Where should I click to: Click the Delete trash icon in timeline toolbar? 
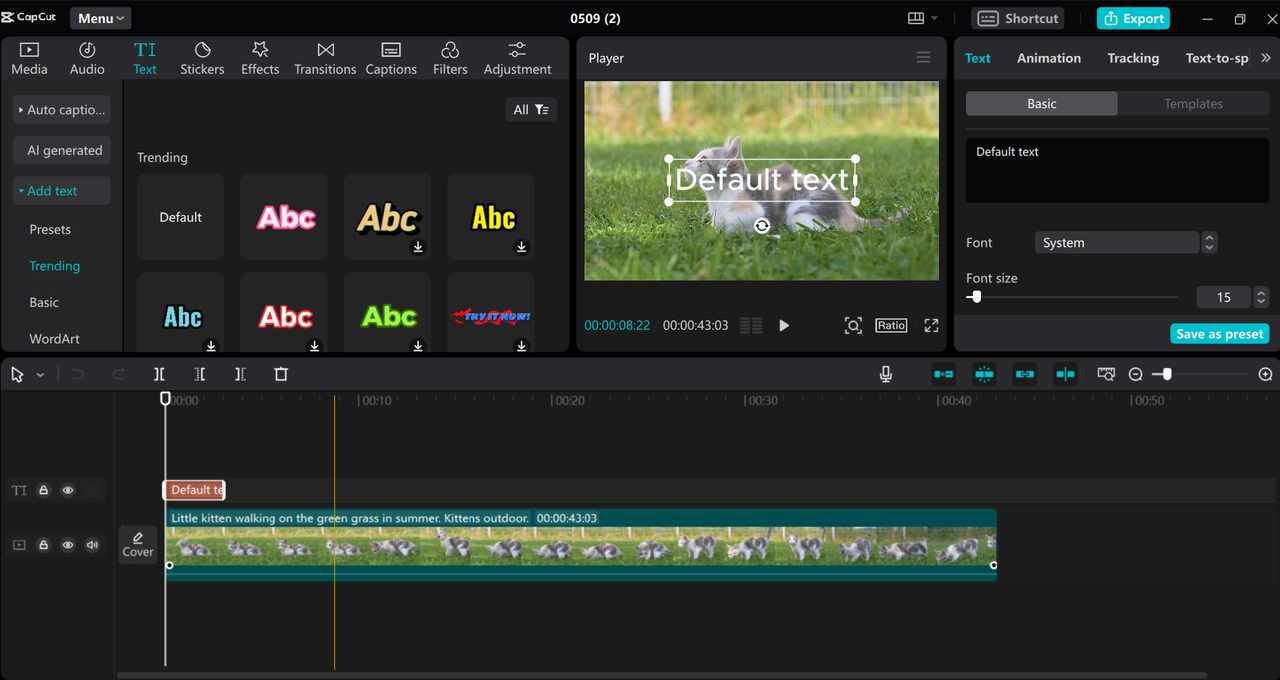(x=281, y=374)
